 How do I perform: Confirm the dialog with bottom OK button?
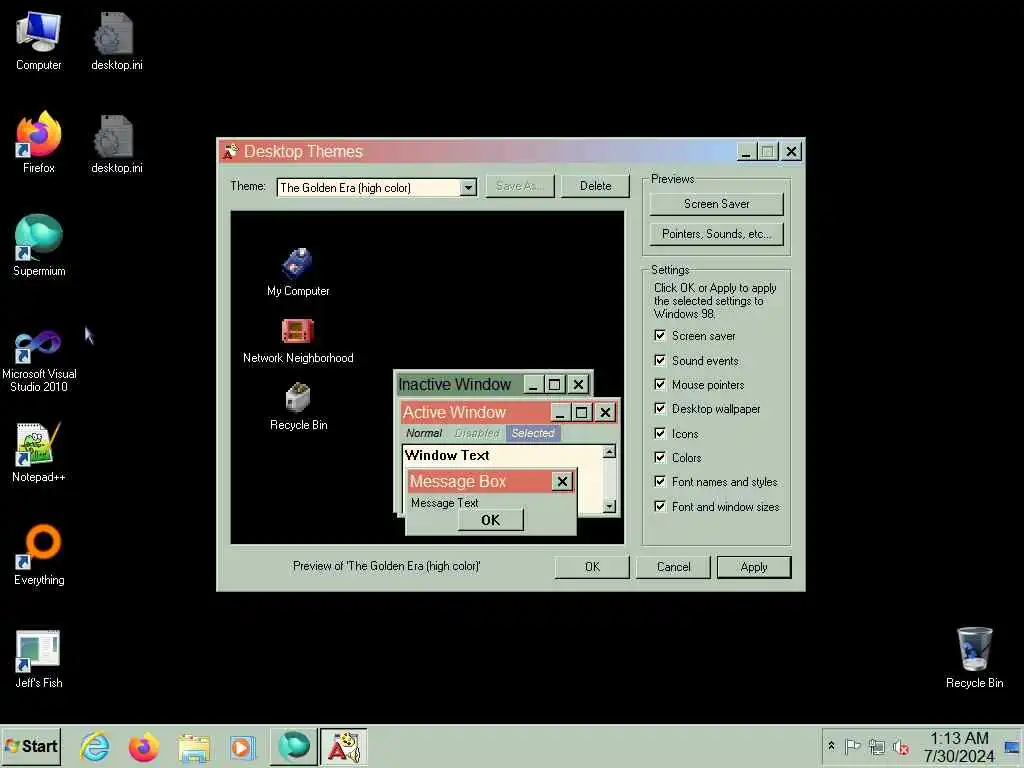[592, 567]
